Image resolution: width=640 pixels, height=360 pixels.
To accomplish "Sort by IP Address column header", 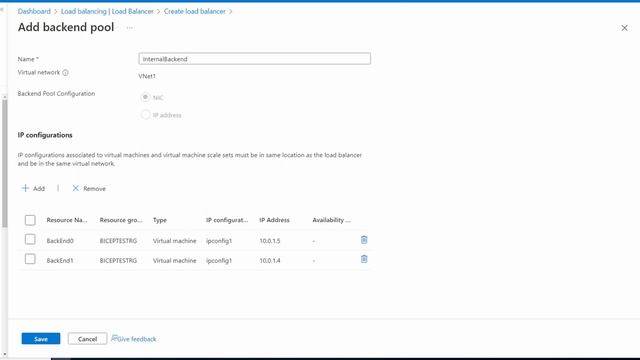I will [274, 220].
